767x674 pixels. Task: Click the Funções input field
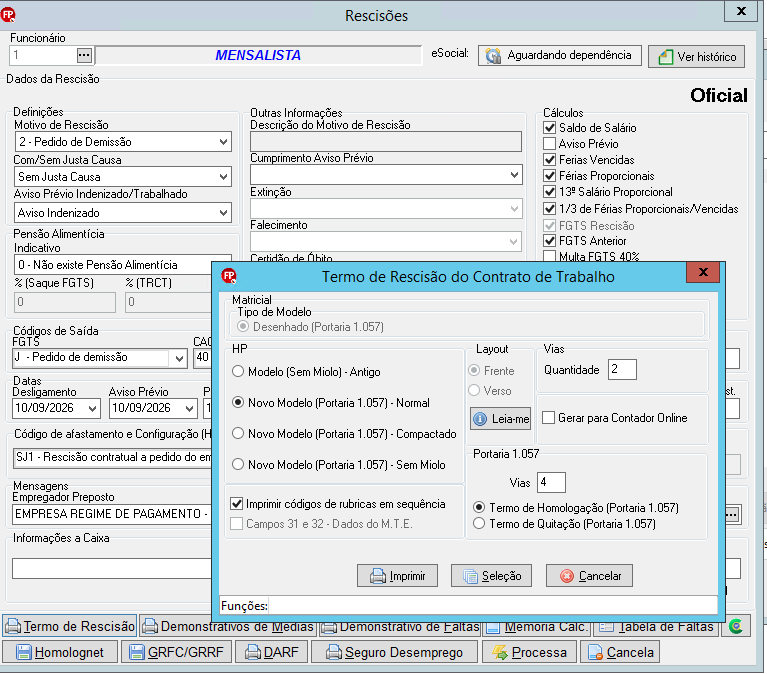[x=493, y=606]
